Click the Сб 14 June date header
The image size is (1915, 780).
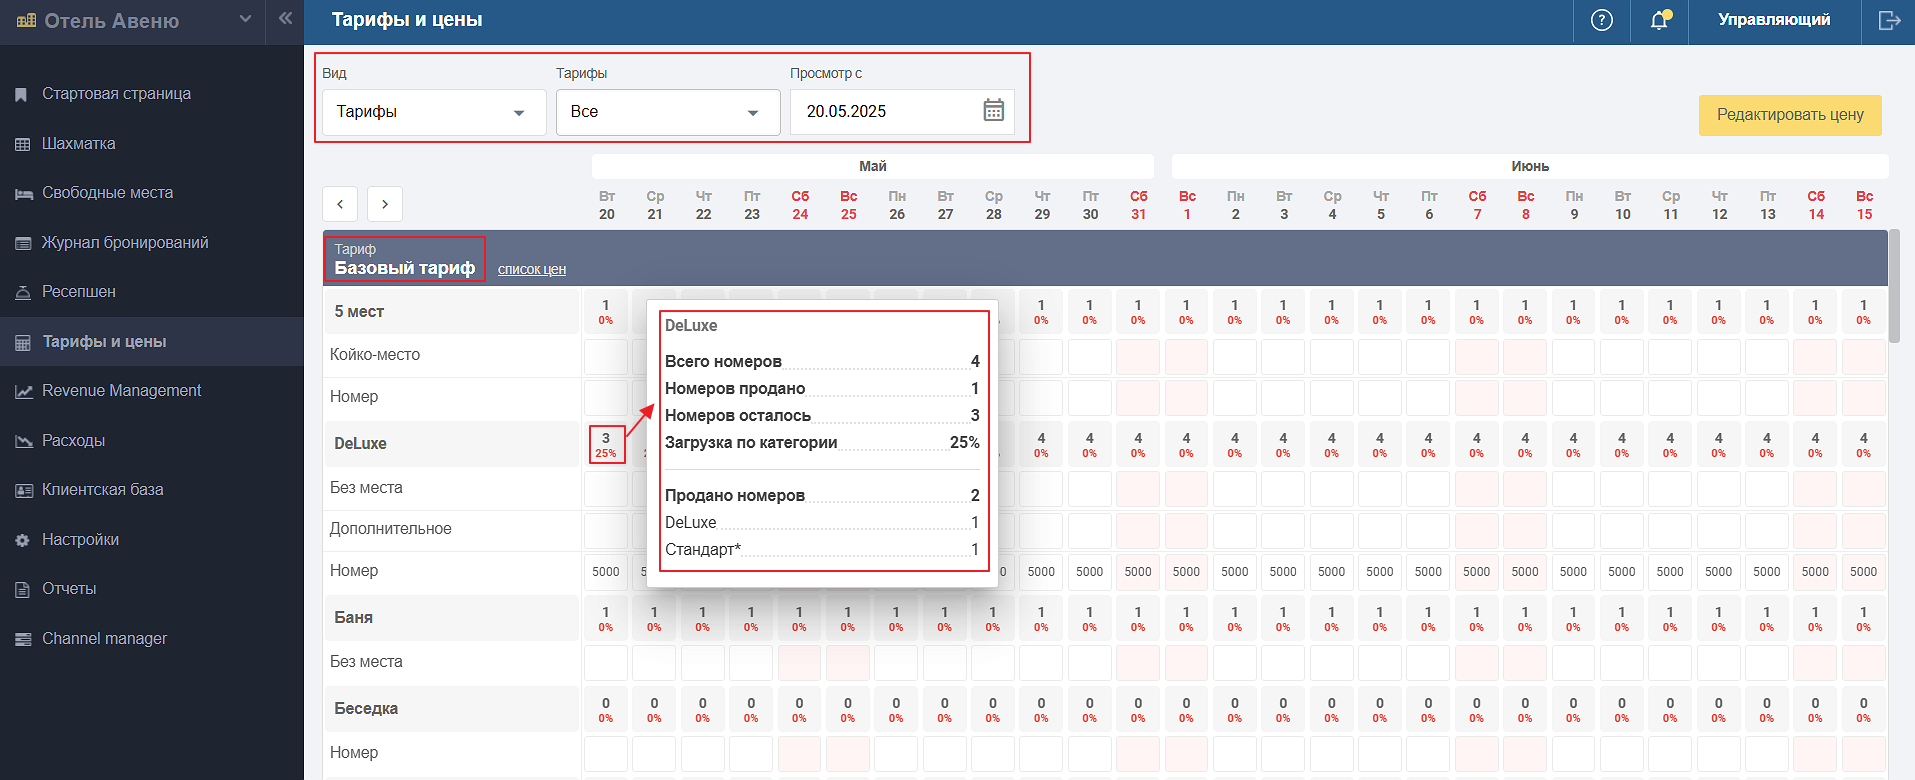(1816, 205)
